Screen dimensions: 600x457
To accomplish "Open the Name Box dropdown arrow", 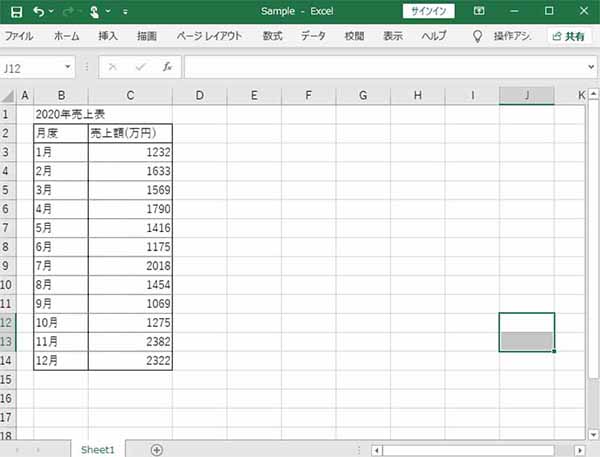I will (68, 67).
